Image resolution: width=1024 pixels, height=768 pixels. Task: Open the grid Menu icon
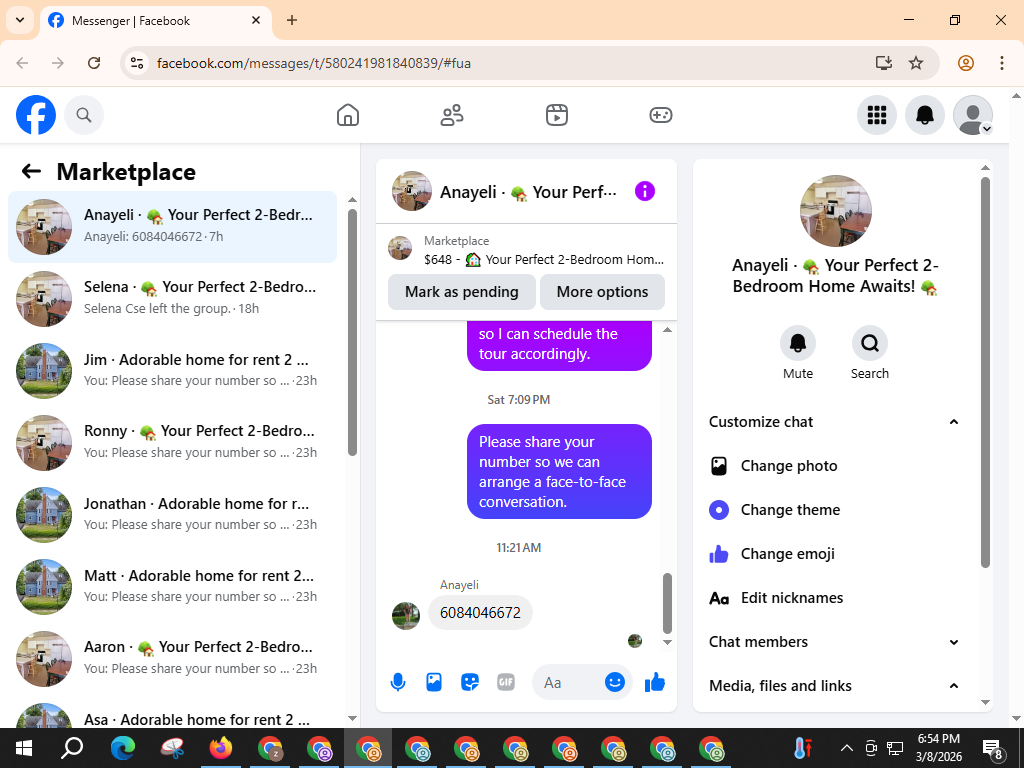(x=876, y=115)
